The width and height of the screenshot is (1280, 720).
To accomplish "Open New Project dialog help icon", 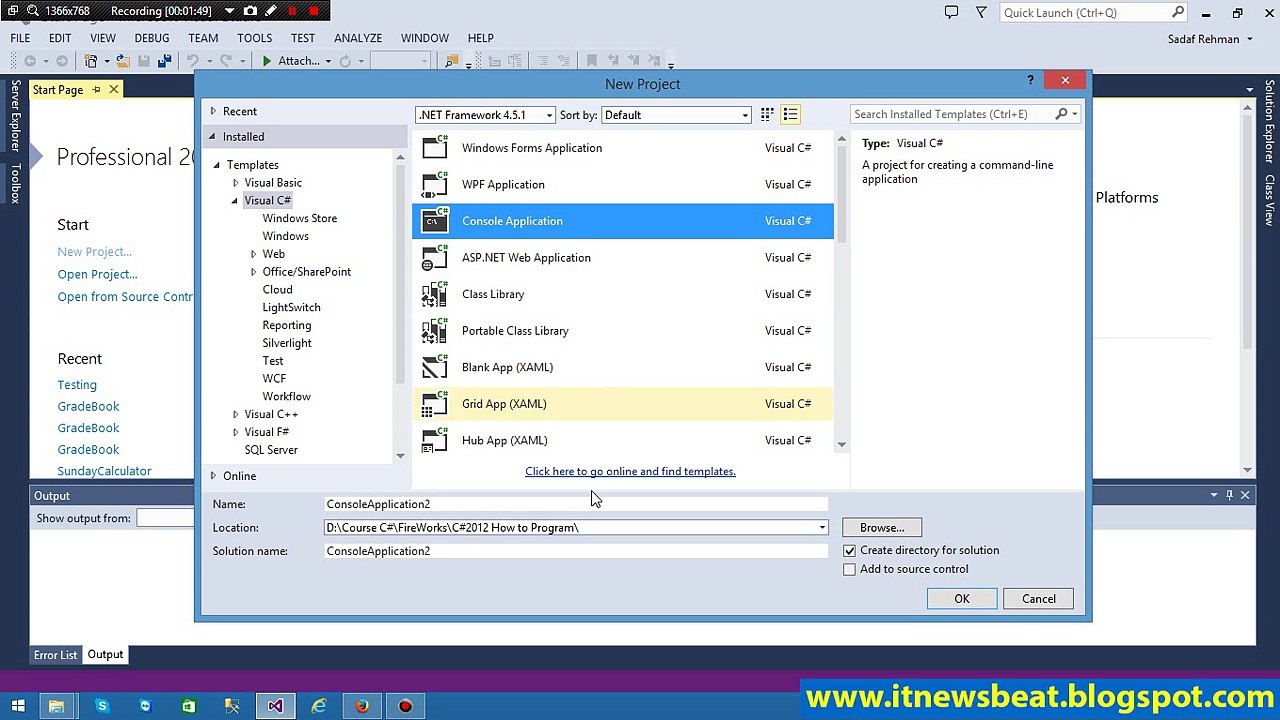I will [1031, 80].
